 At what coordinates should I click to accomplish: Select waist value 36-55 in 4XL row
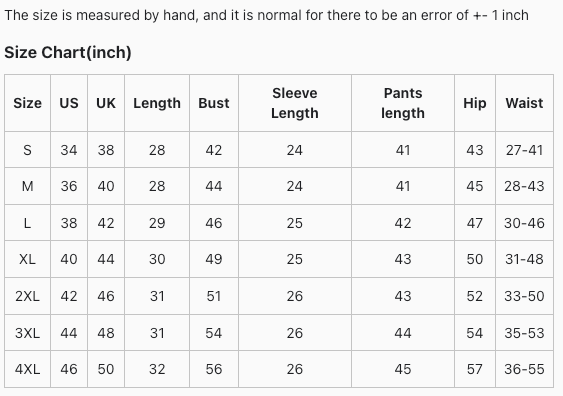tap(524, 369)
